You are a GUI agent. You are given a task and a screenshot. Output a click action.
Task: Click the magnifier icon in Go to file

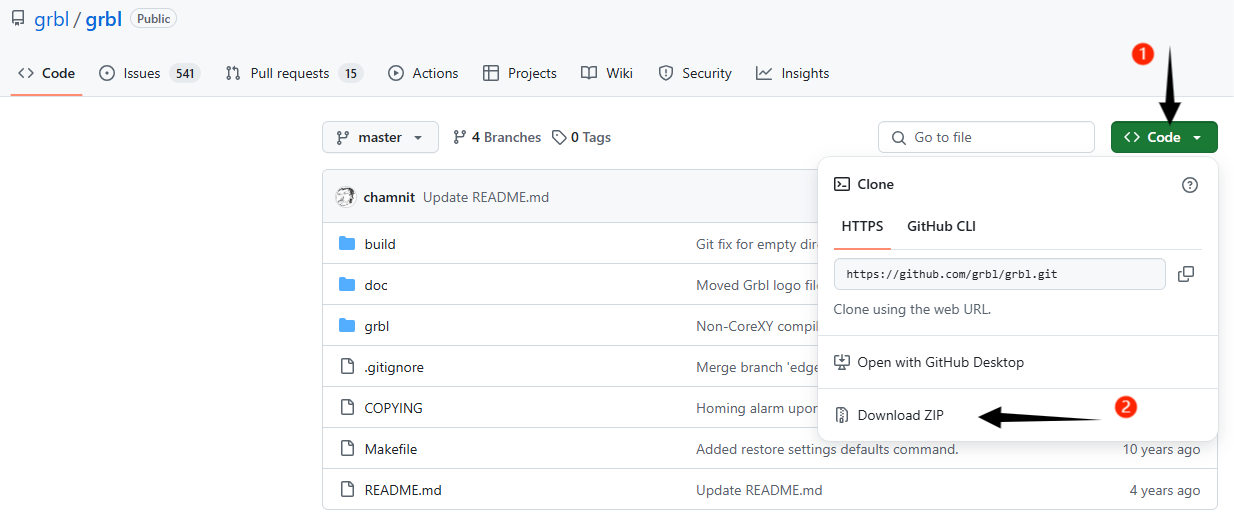pyautogui.click(x=898, y=137)
